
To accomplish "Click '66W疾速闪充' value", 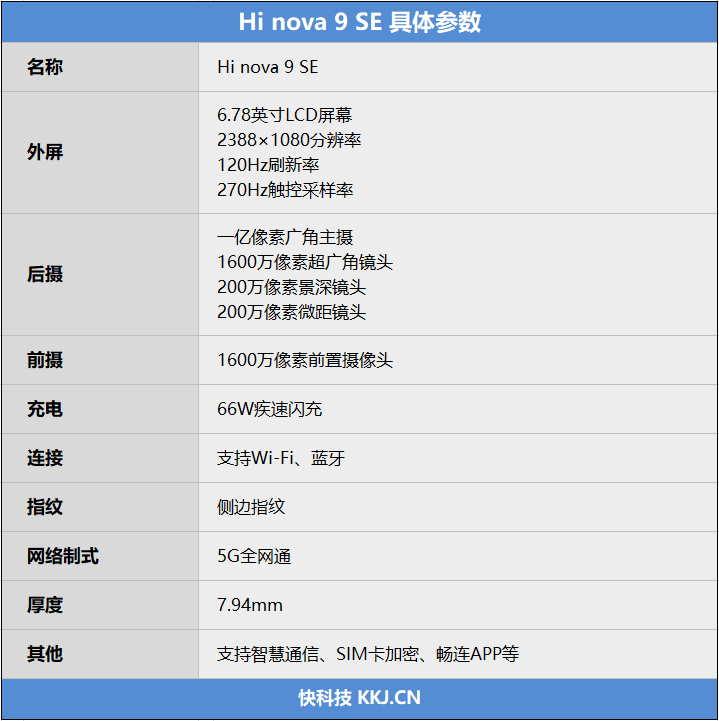I will tap(269, 409).
